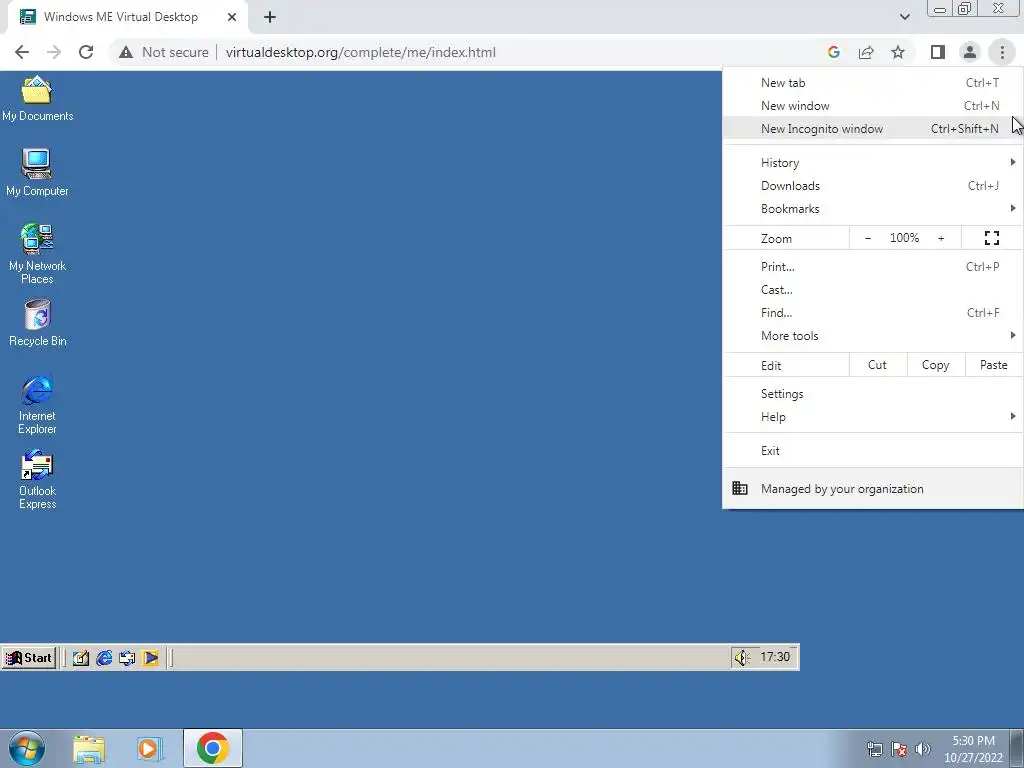Viewport: 1024px width, 768px height.
Task: Click the Paste button in Edit row
Action: click(993, 365)
